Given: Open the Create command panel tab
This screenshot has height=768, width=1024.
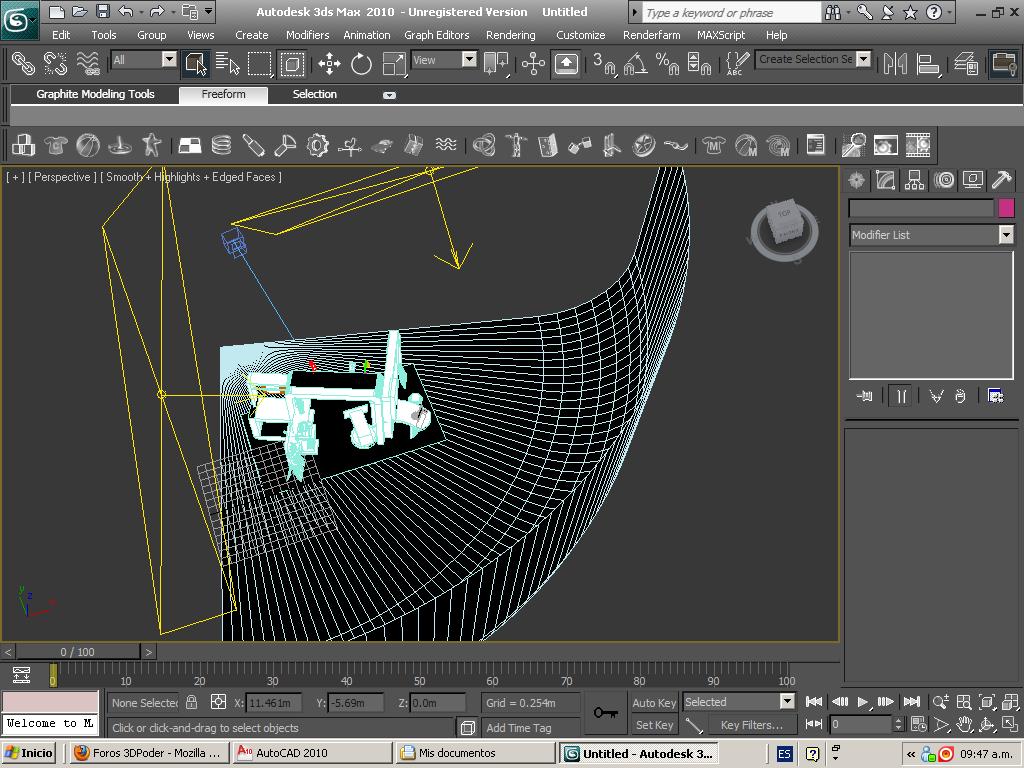Looking at the screenshot, I should [856, 180].
